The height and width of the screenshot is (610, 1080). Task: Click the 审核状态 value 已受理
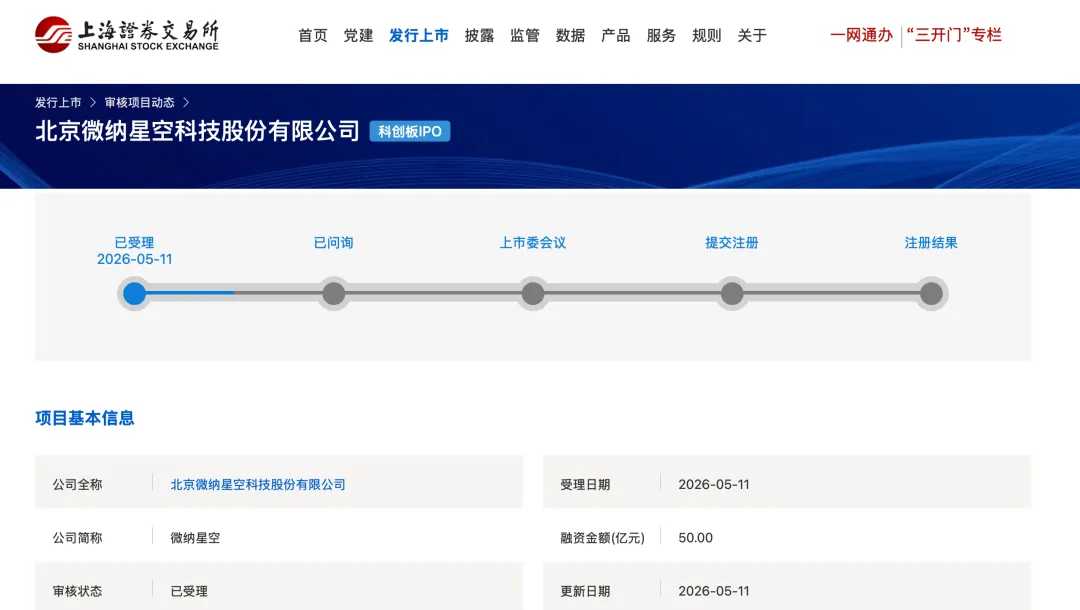pos(189,591)
